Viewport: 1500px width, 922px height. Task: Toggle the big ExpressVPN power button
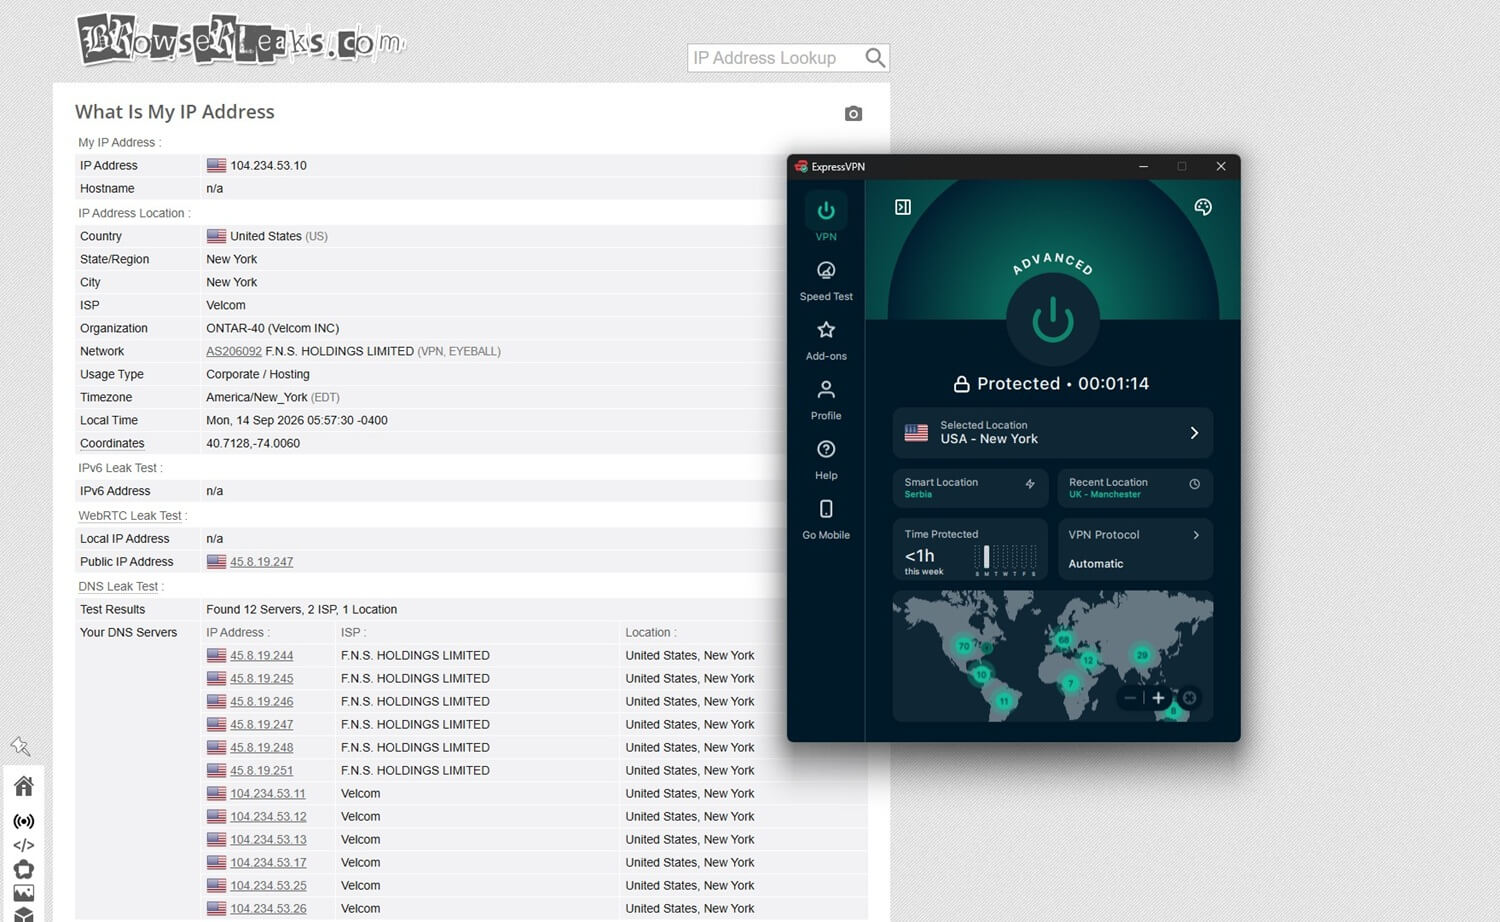point(1053,321)
